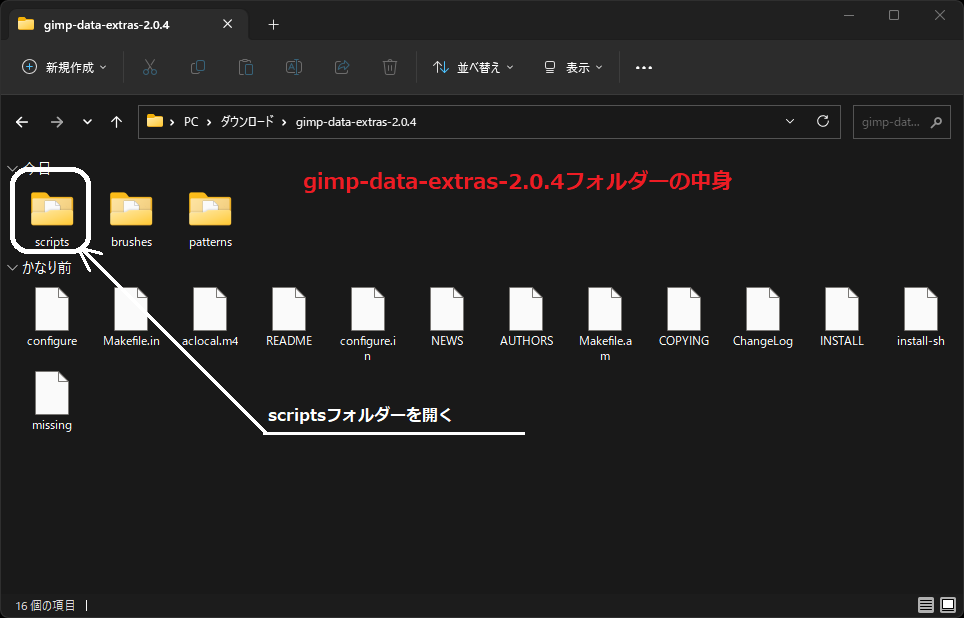
Task: Click the Delete trash can icon
Action: [x=389, y=67]
